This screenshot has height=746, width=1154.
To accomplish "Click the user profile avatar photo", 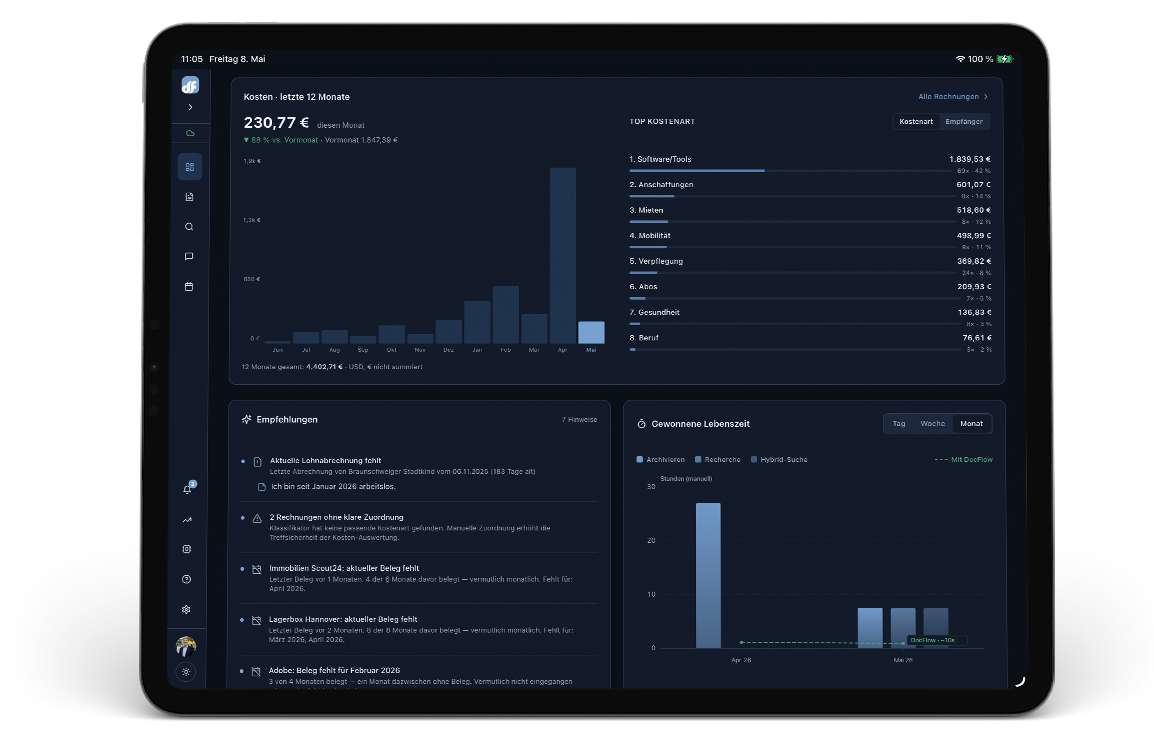I will (186, 647).
